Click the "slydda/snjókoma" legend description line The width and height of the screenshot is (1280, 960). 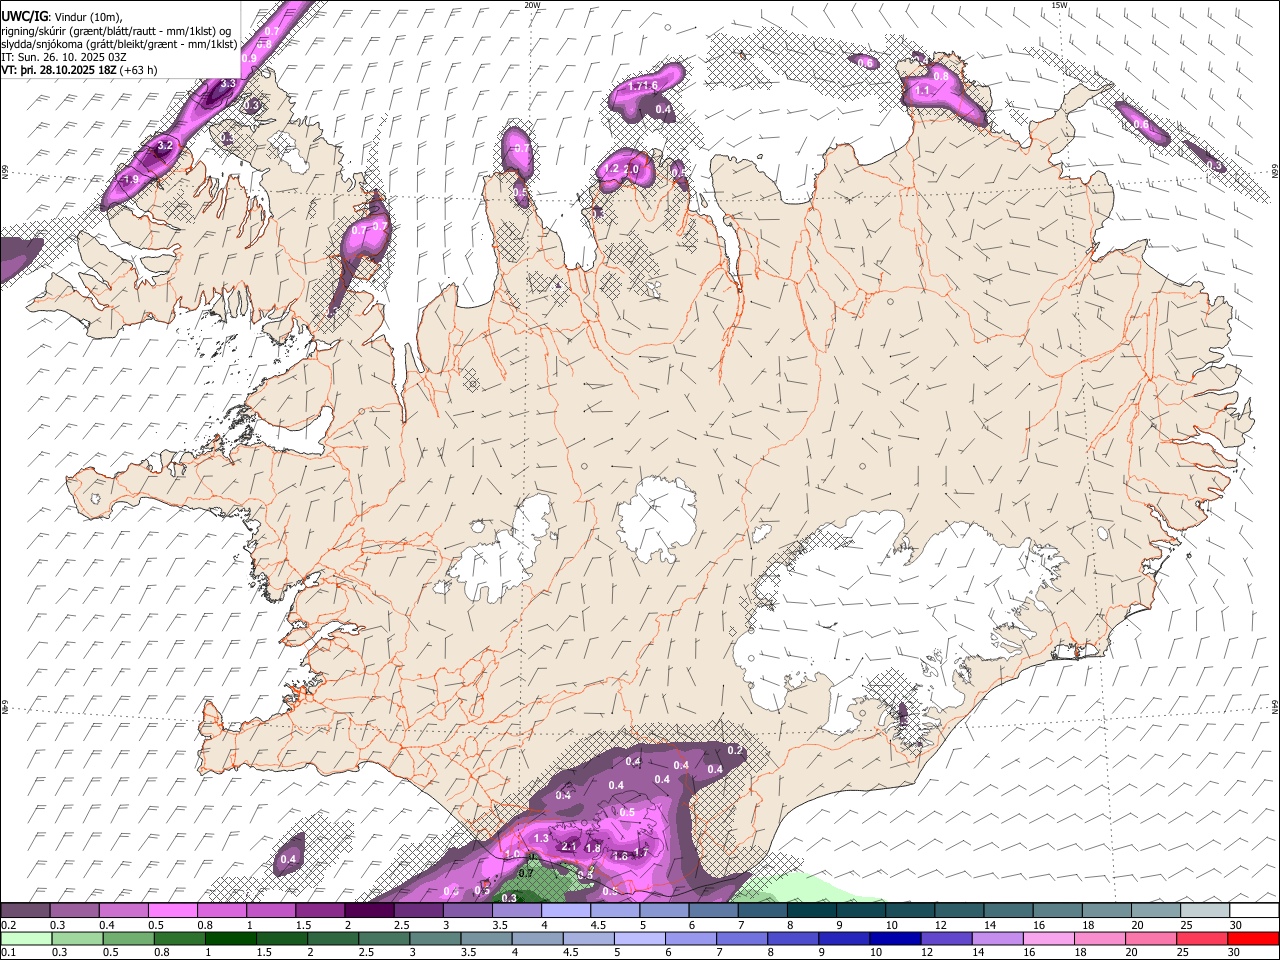click(x=120, y=44)
